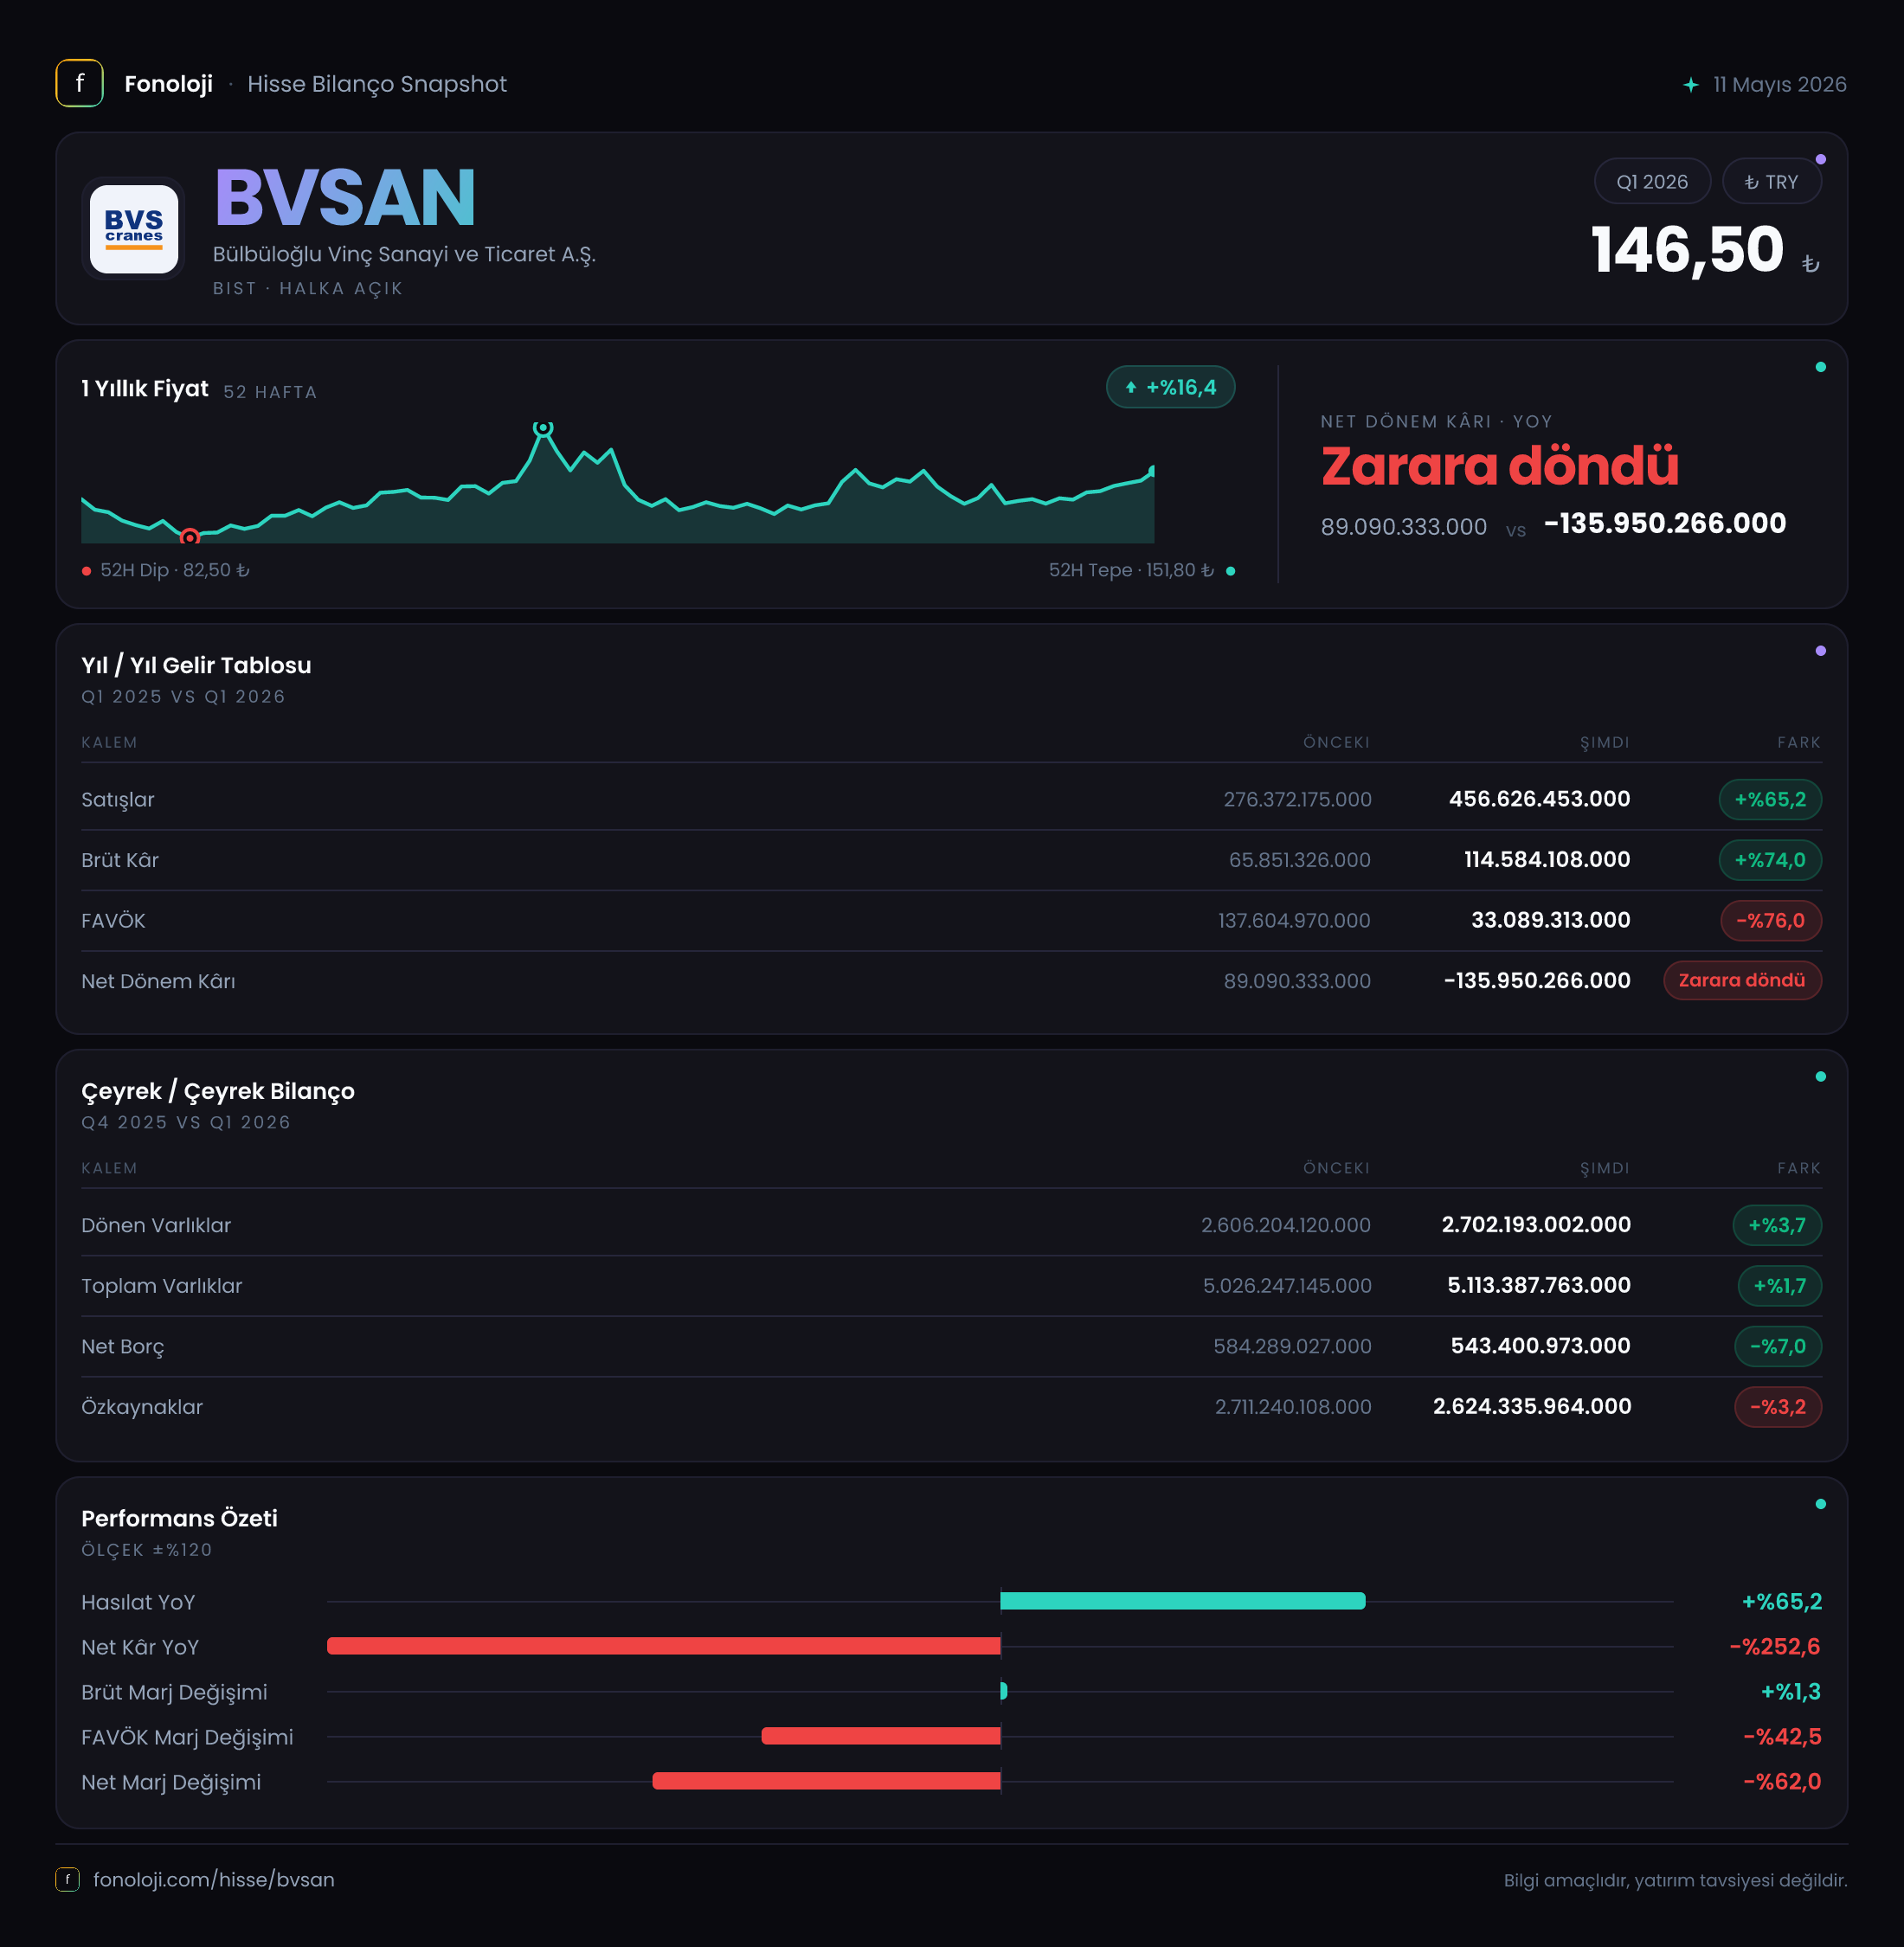This screenshot has height=1947, width=1904.
Task: Click the green dot beside 52H Tepe label
Action: point(1230,571)
